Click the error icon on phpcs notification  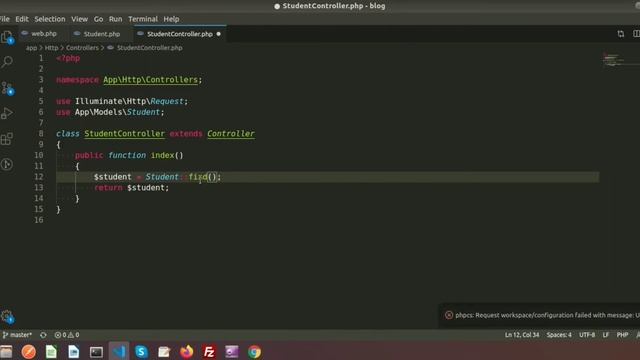[x=449, y=315]
